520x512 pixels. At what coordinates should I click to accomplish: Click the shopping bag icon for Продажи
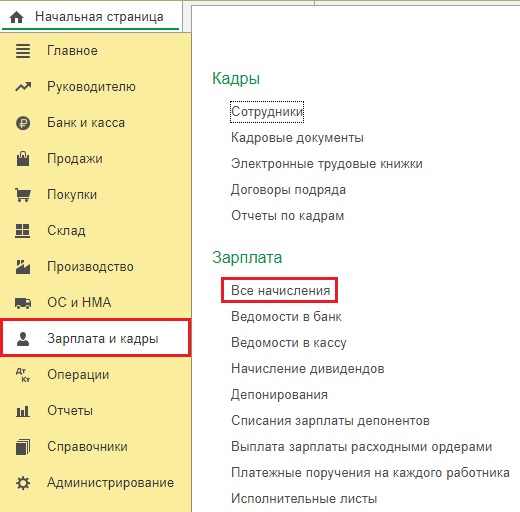point(23,159)
